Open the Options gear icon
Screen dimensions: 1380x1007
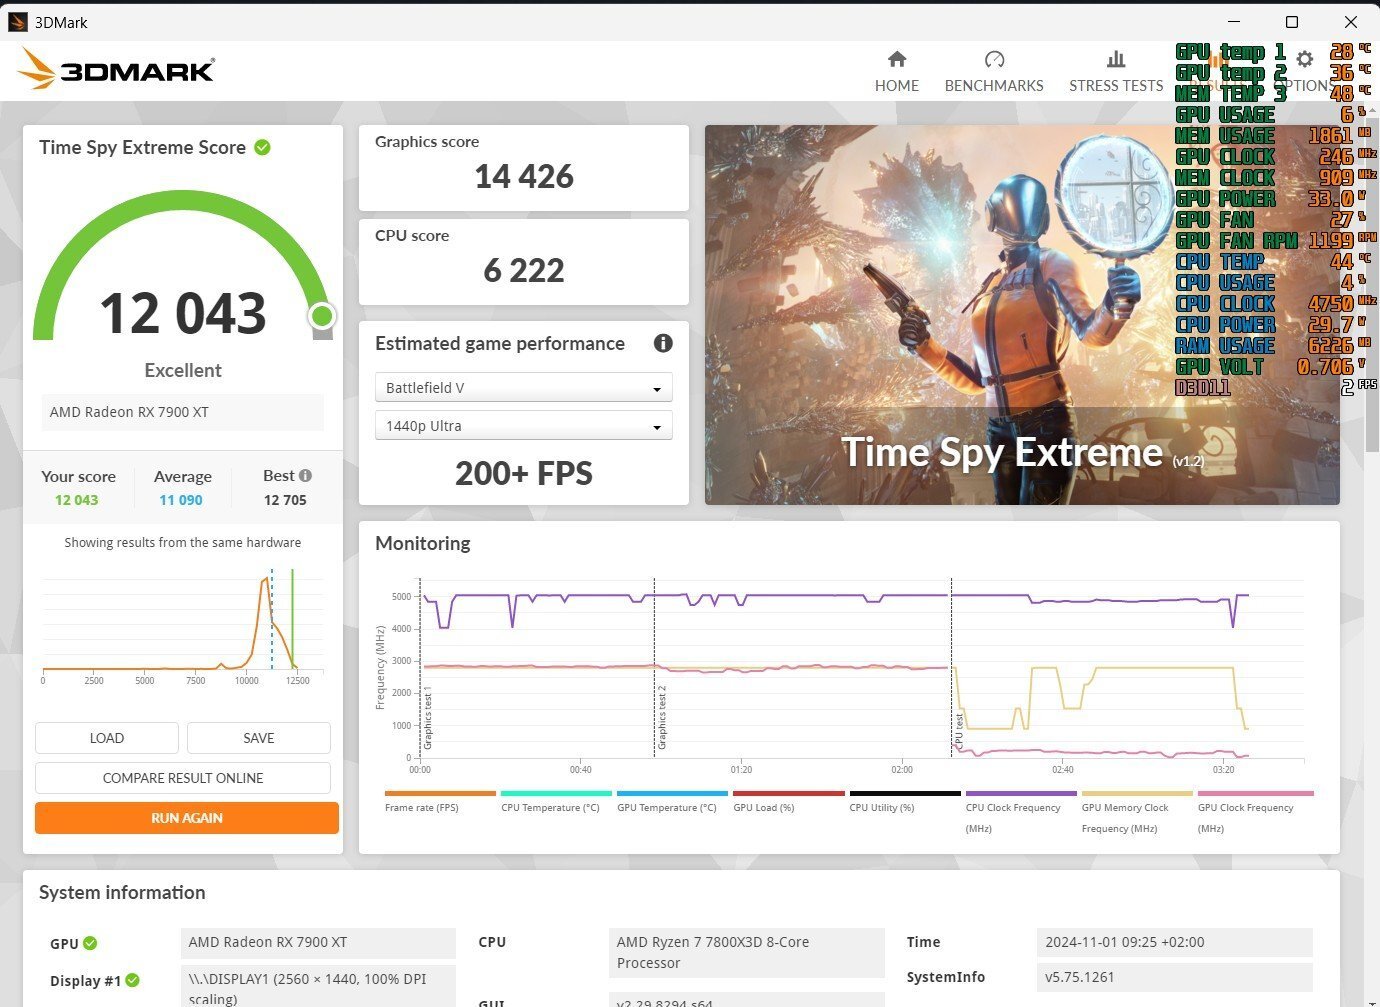click(x=1305, y=59)
